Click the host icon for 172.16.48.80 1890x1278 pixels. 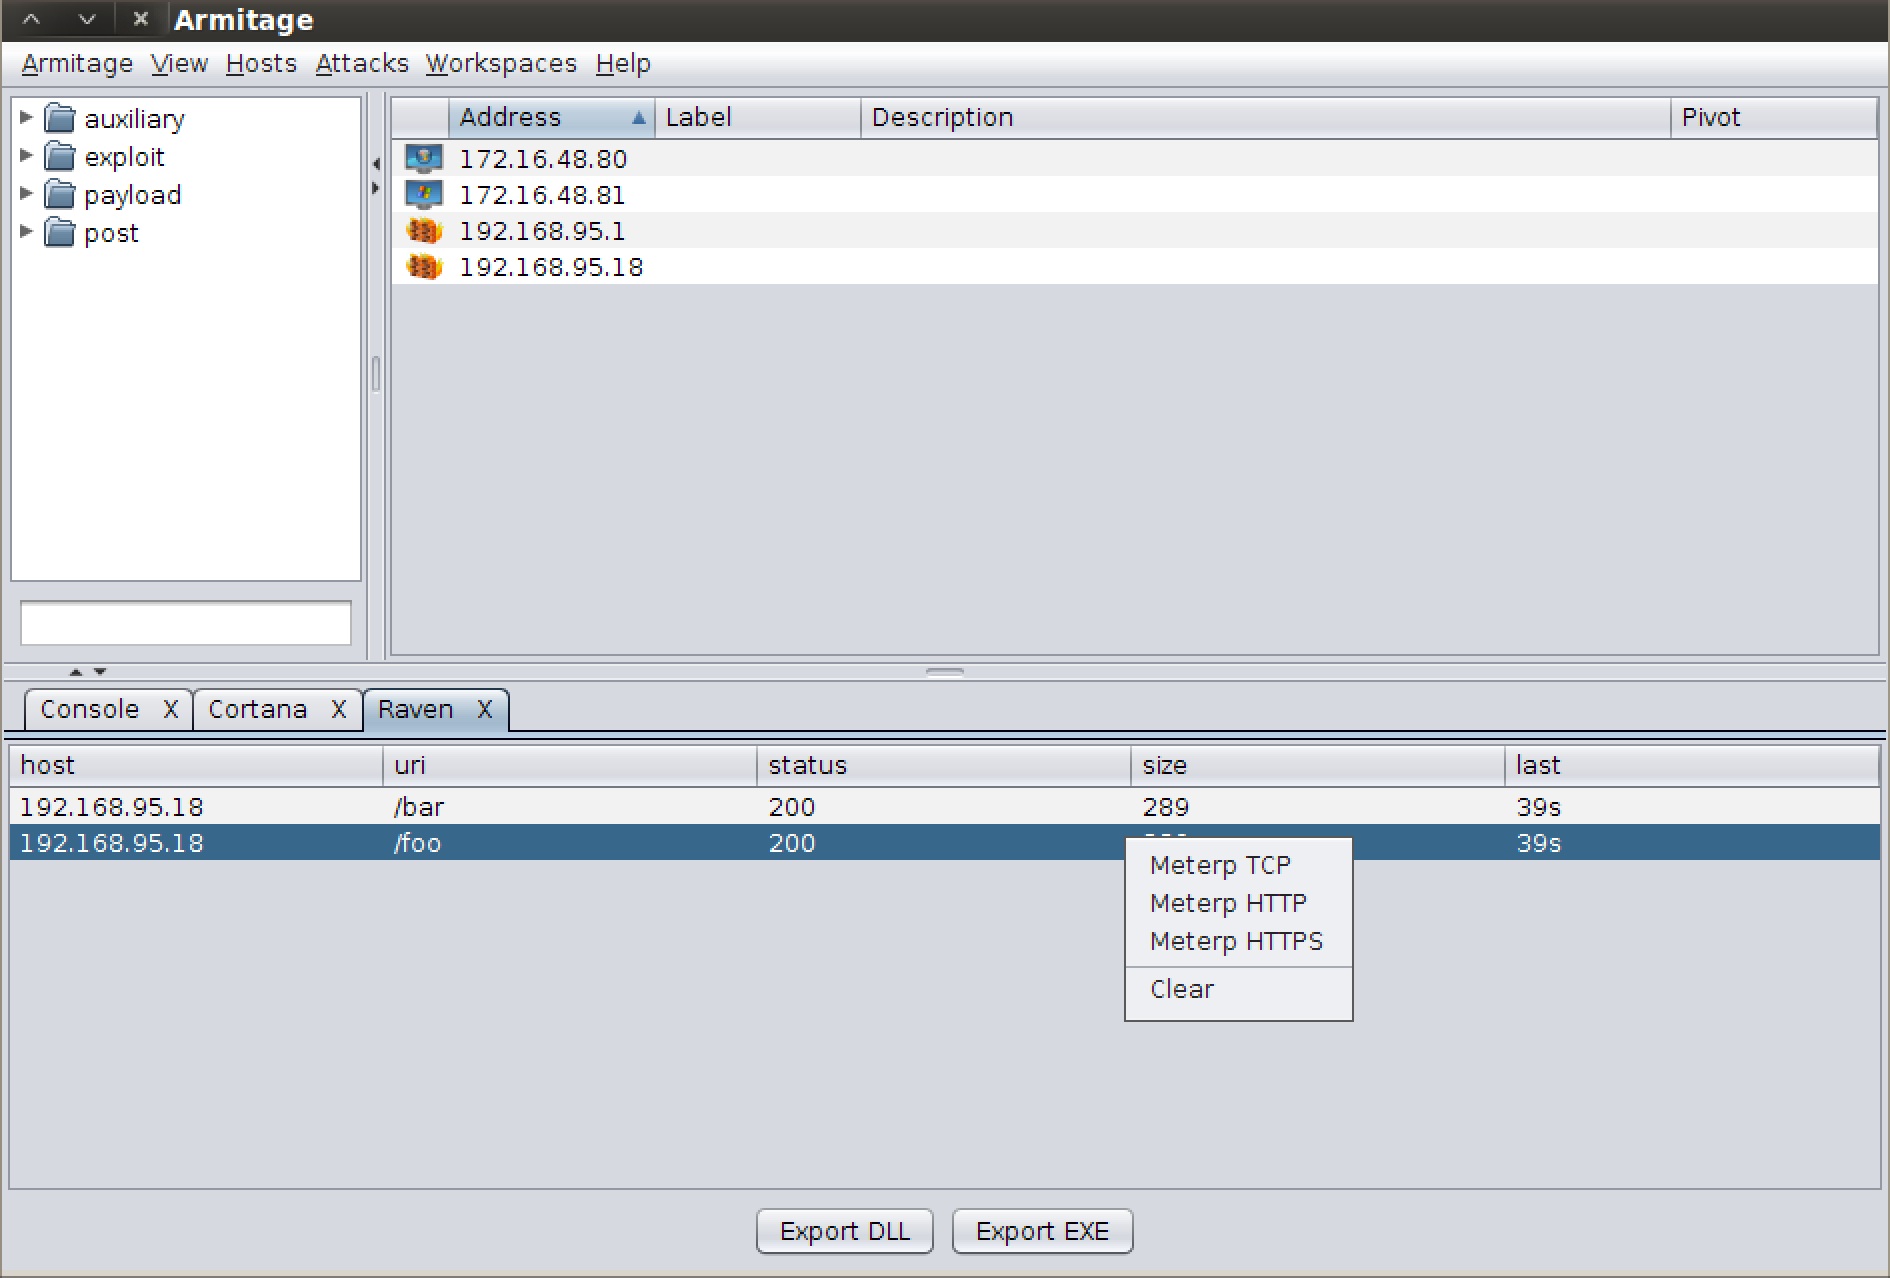(423, 158)
